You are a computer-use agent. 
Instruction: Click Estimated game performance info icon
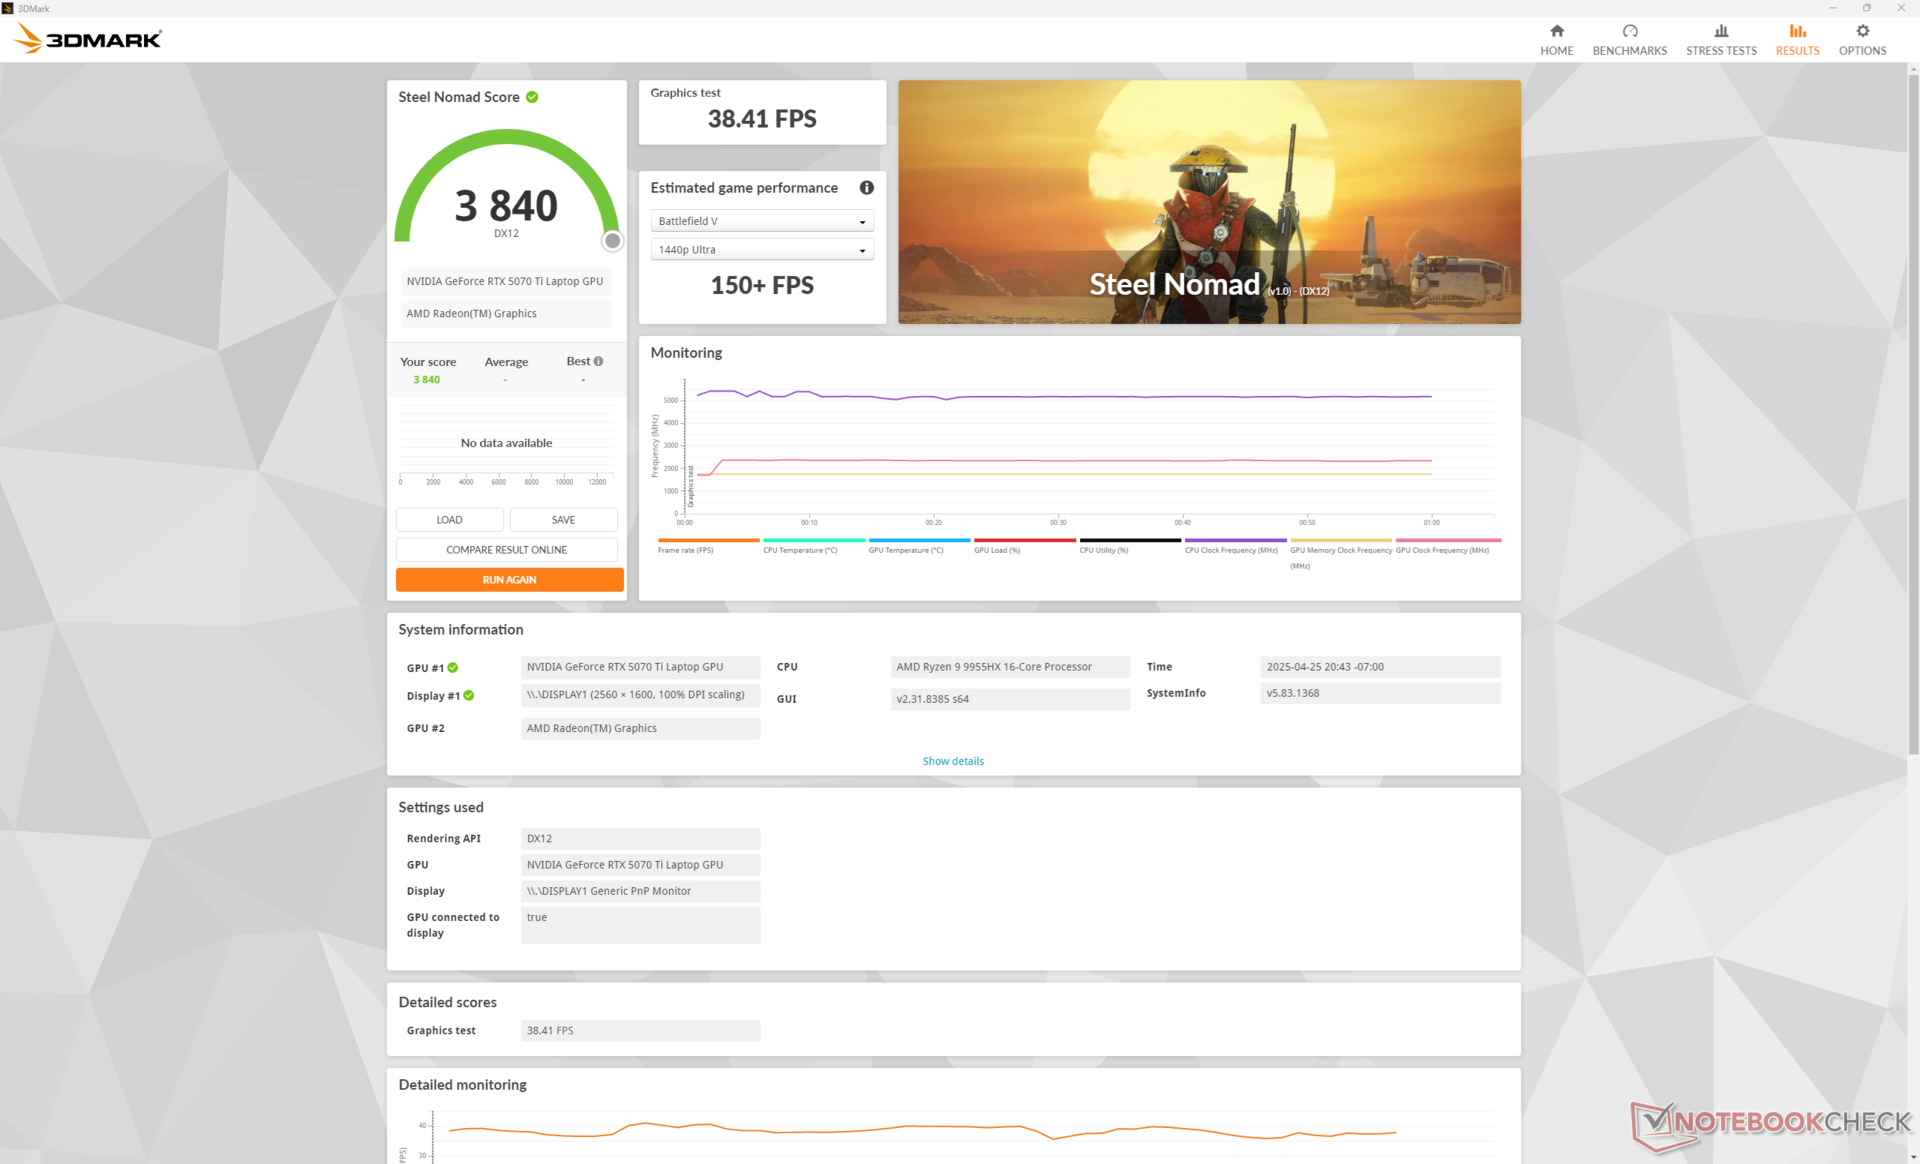pyautogui.click(x=866, y=188)
